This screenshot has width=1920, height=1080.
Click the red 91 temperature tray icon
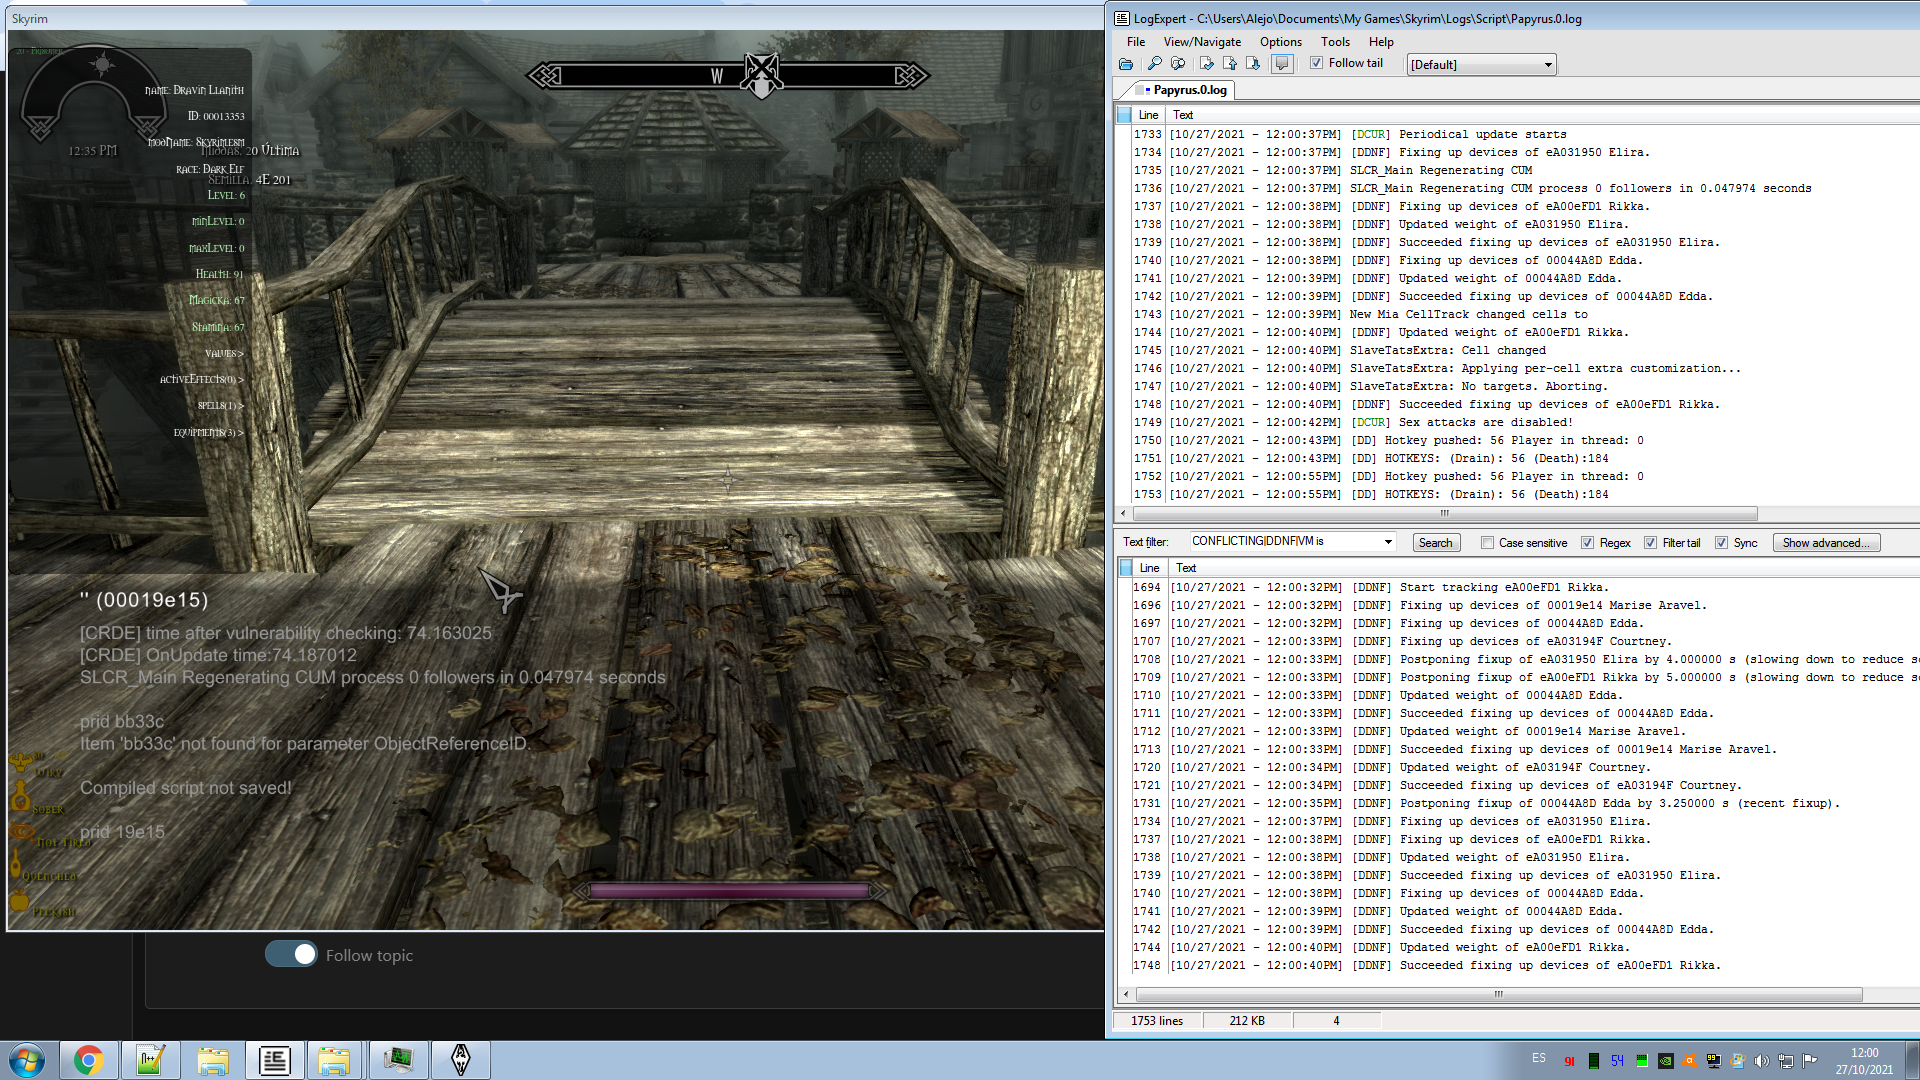tap(1569, 1061)
